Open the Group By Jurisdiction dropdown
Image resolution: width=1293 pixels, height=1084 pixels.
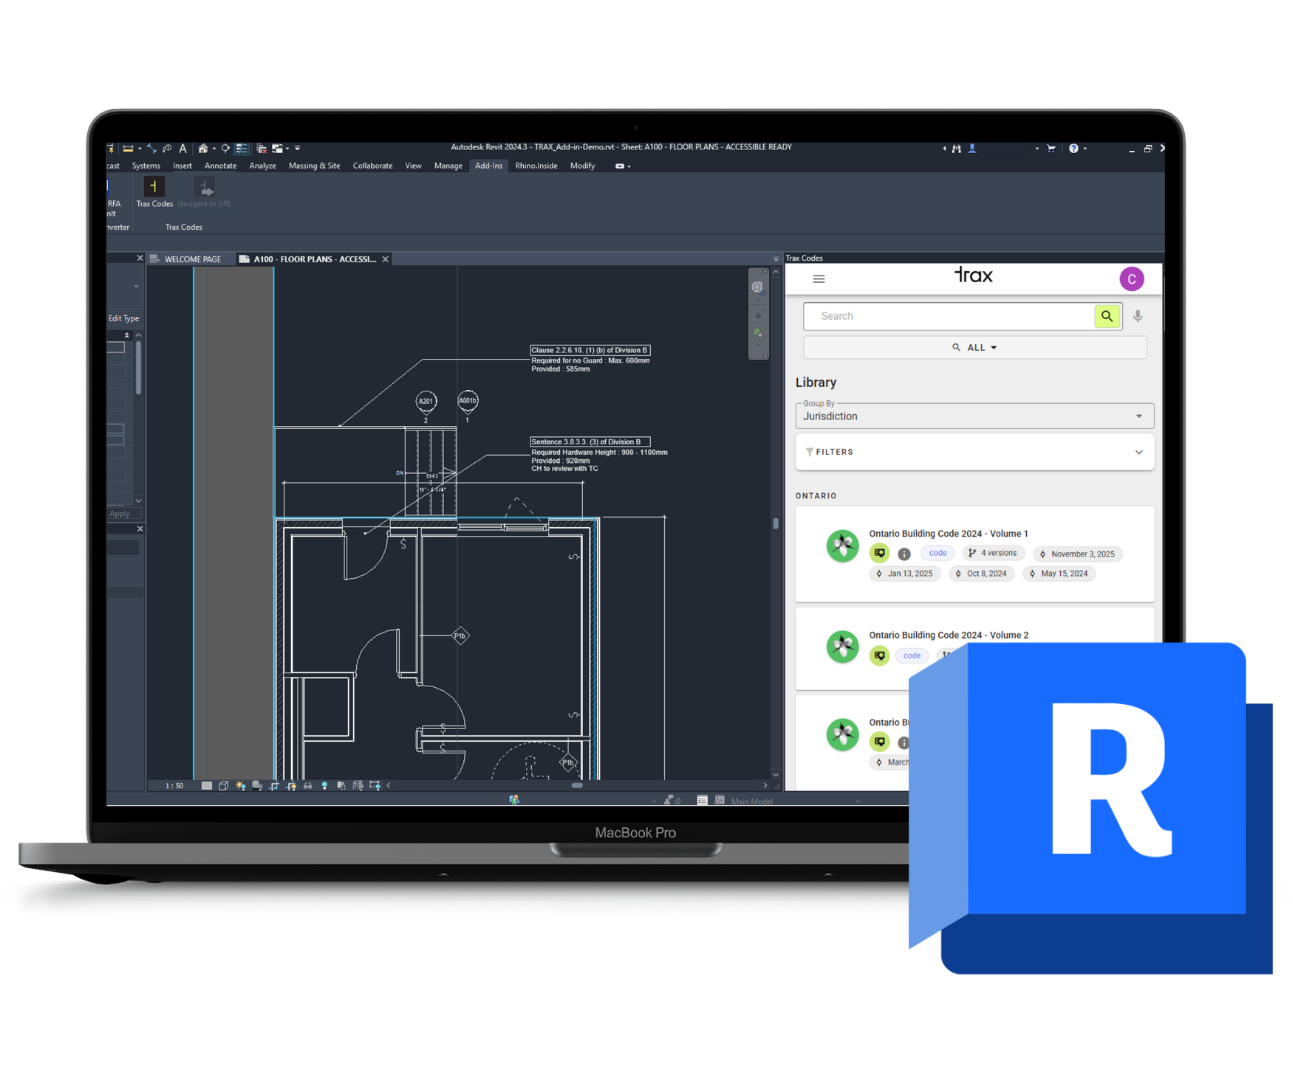pyautogui.click(x=975, y=416)
